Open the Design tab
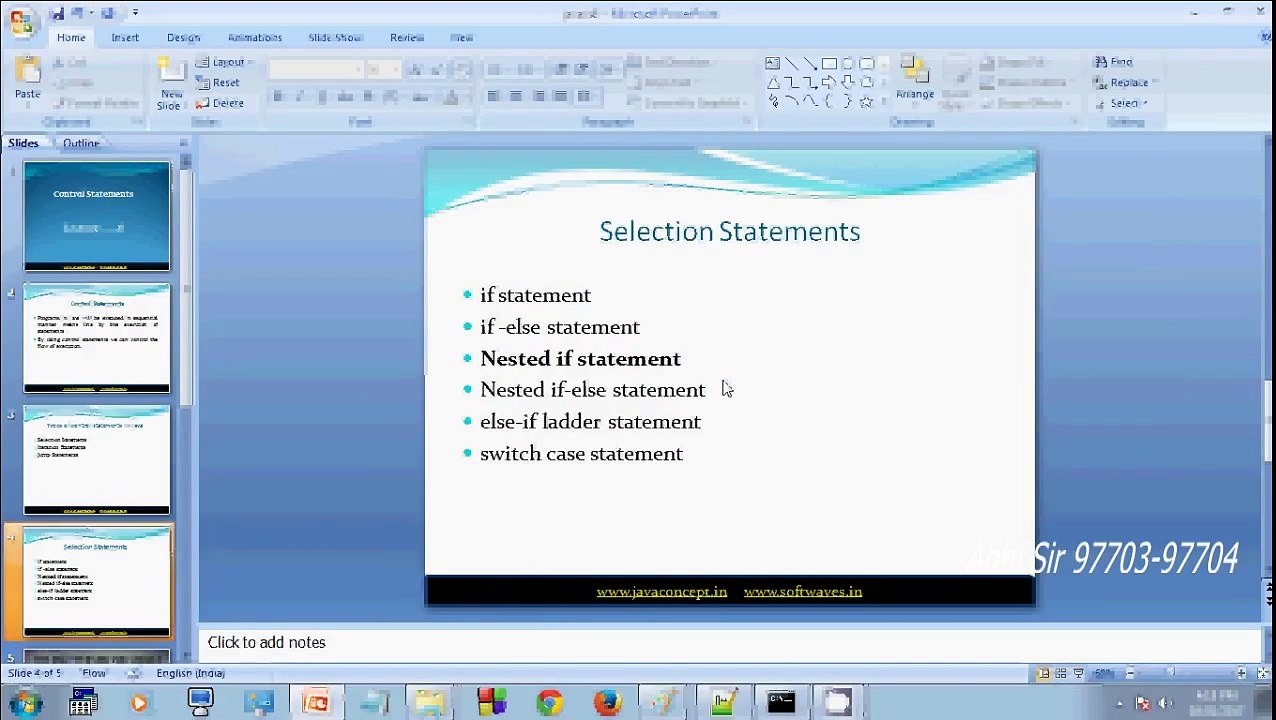Screen dimensions: 1276x720 coord(183,38)
